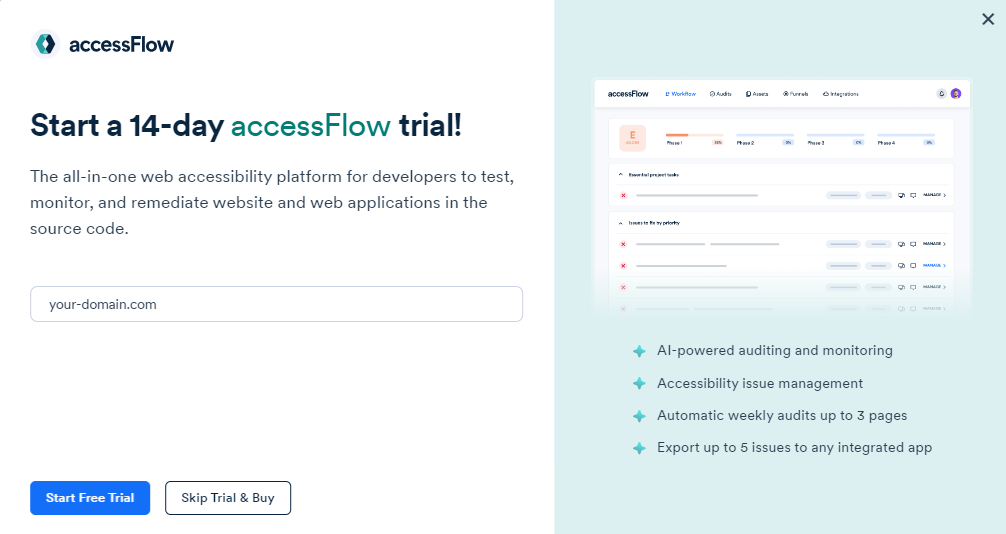Click the sparkle icon beside AI-powered auditing
The width and height of the screenshot is (1006, 534).
639,352
